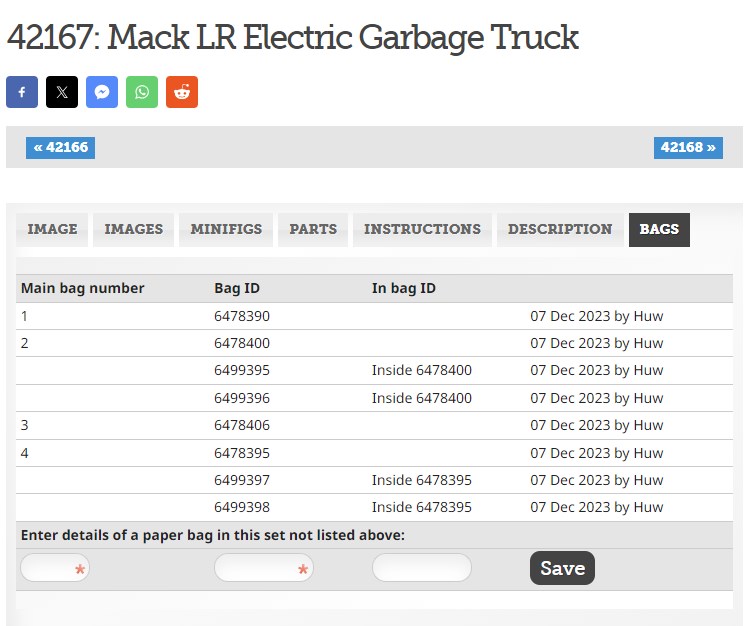Share the page on Reddit

tap(182, 92)
